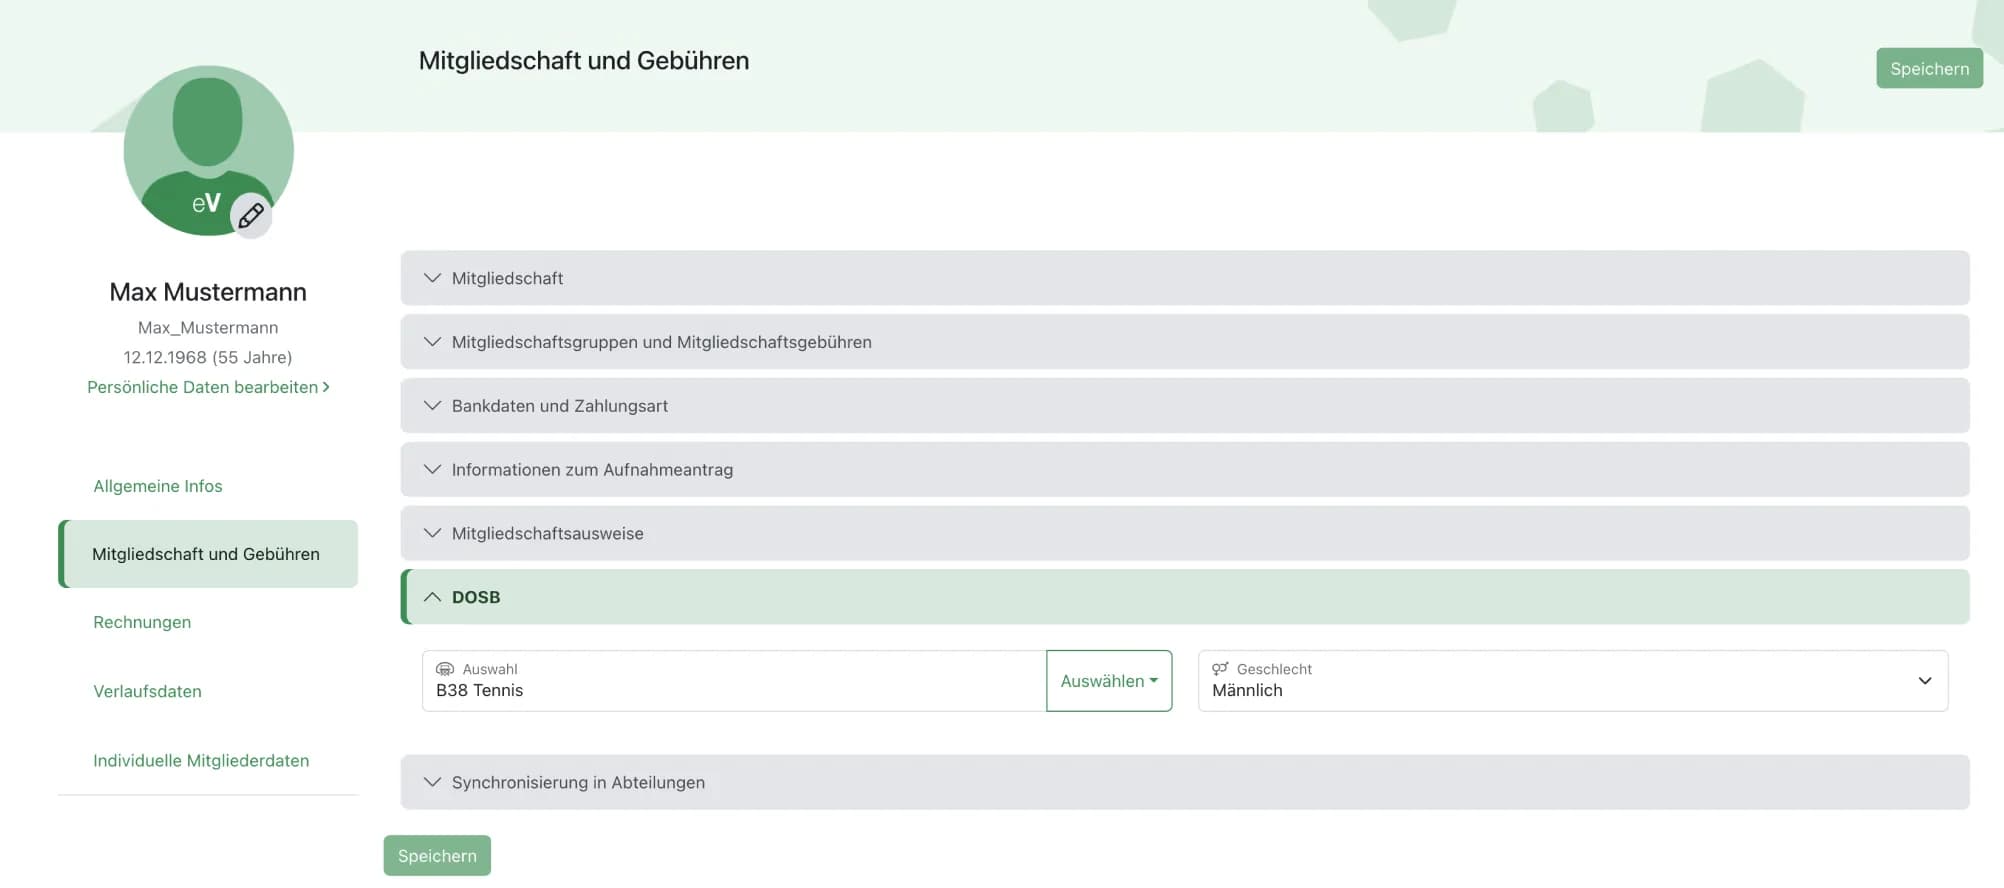Expand the Mitgliedschaft section

pyautogui.click(x=1185, y=278)
